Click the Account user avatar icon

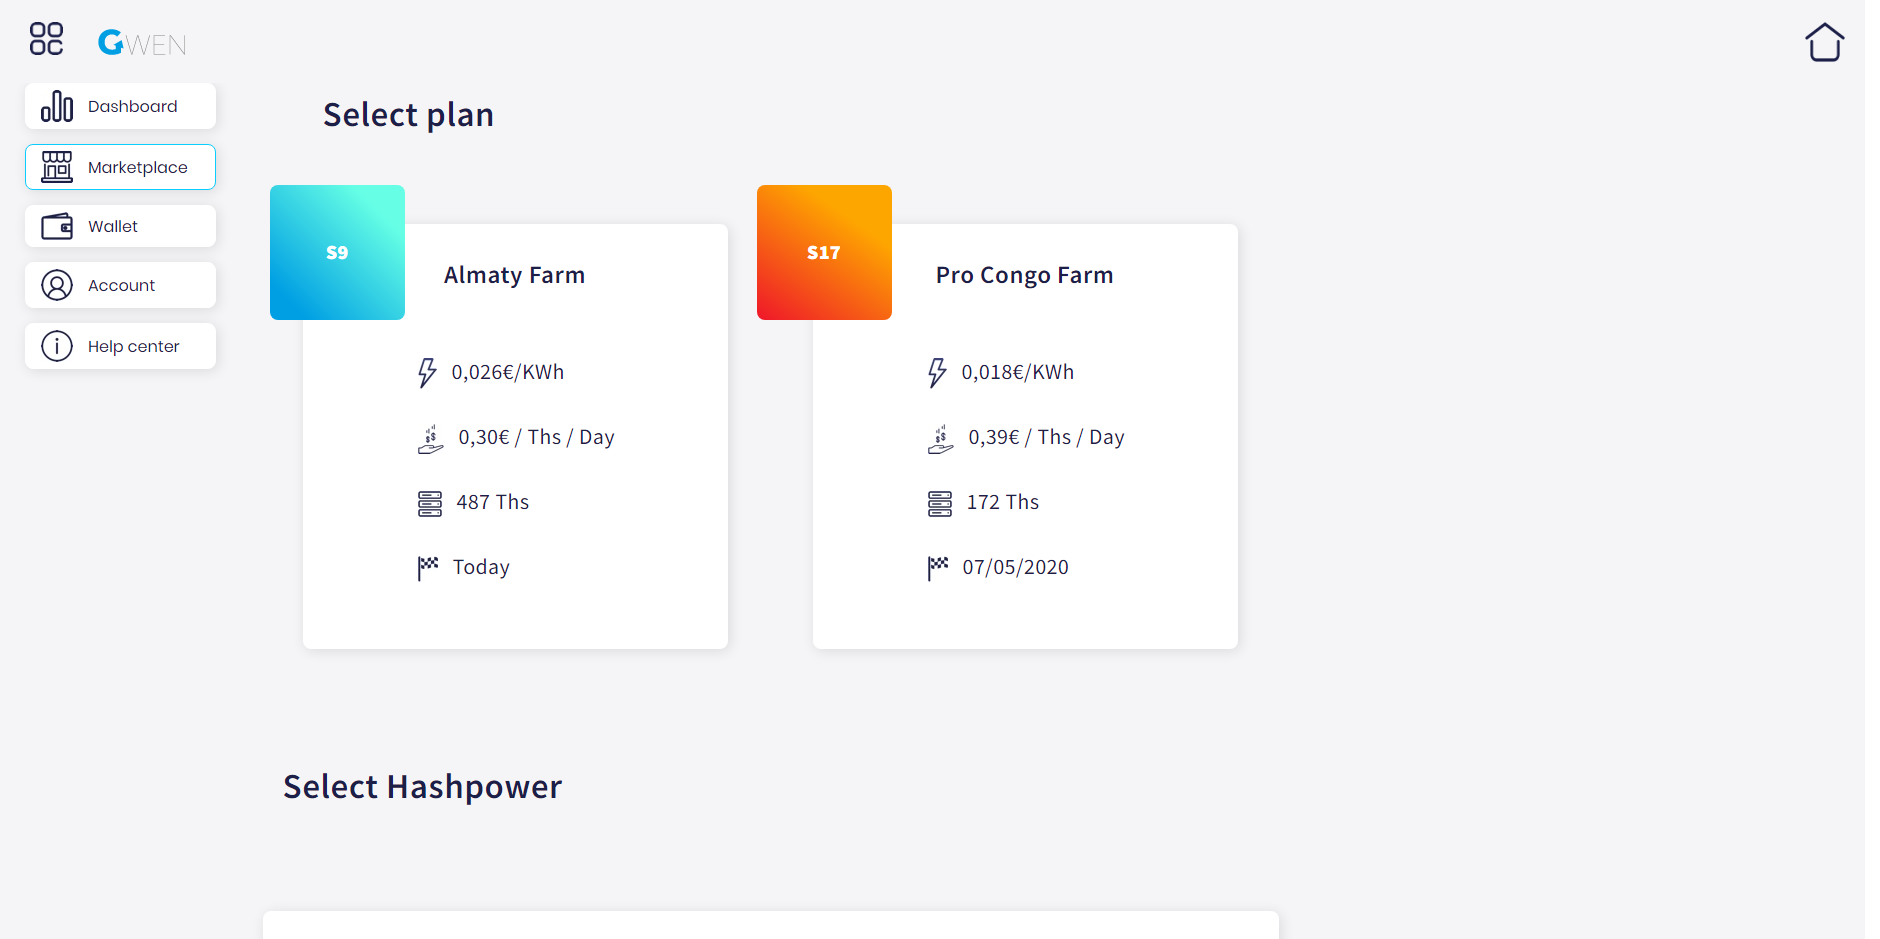click(x=57, y=285)
